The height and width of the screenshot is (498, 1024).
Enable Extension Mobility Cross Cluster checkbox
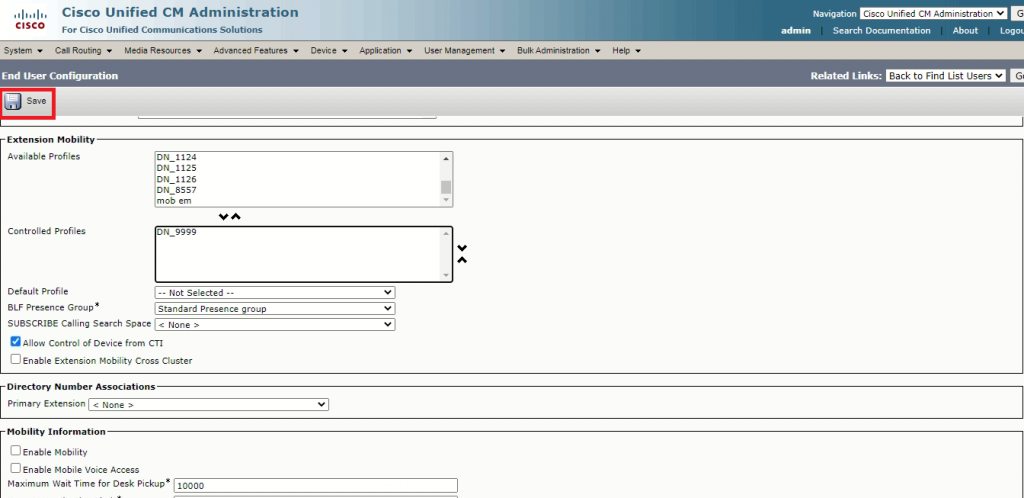15,359
